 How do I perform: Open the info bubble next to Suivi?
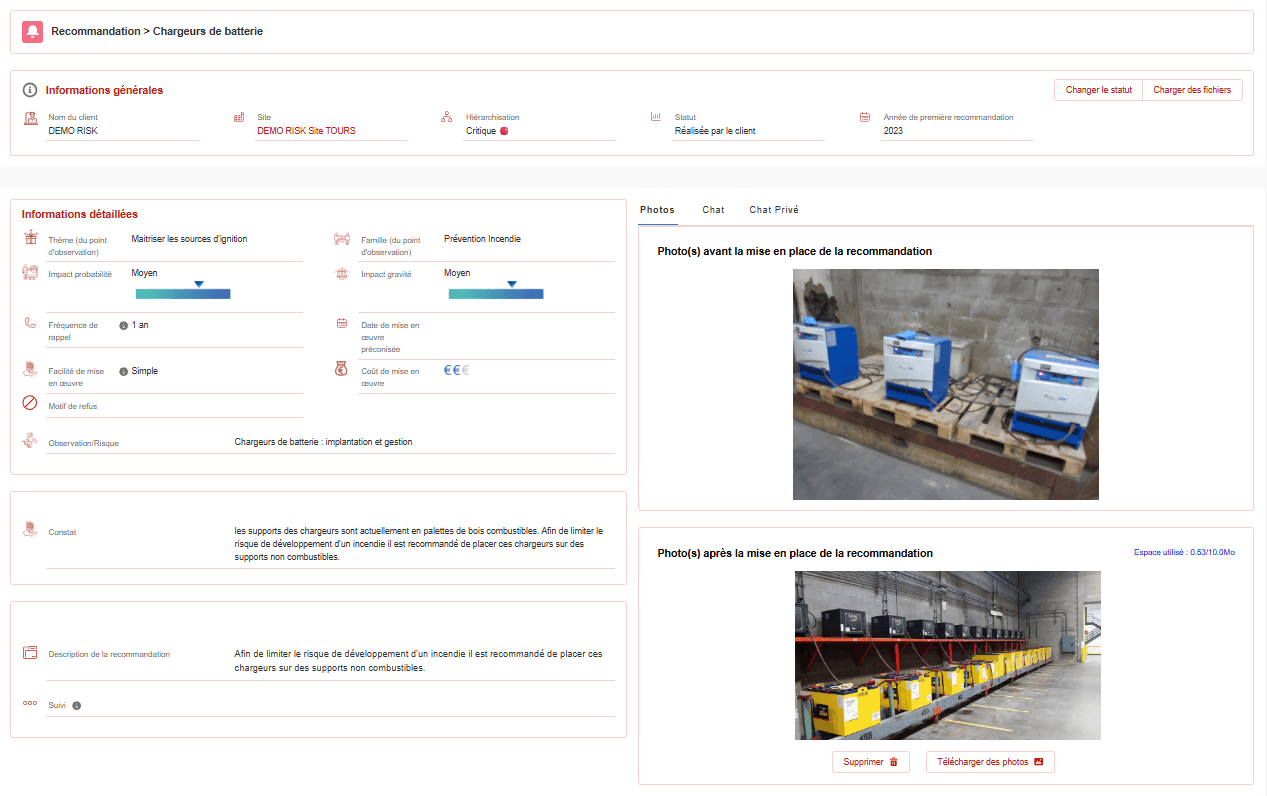click(x=77, y=706)
